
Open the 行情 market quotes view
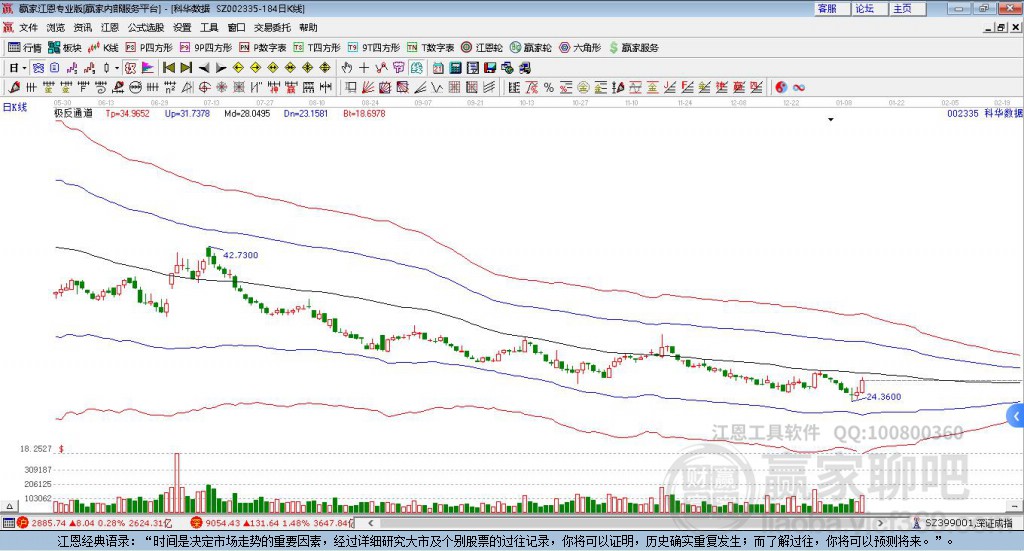point(24,48)
